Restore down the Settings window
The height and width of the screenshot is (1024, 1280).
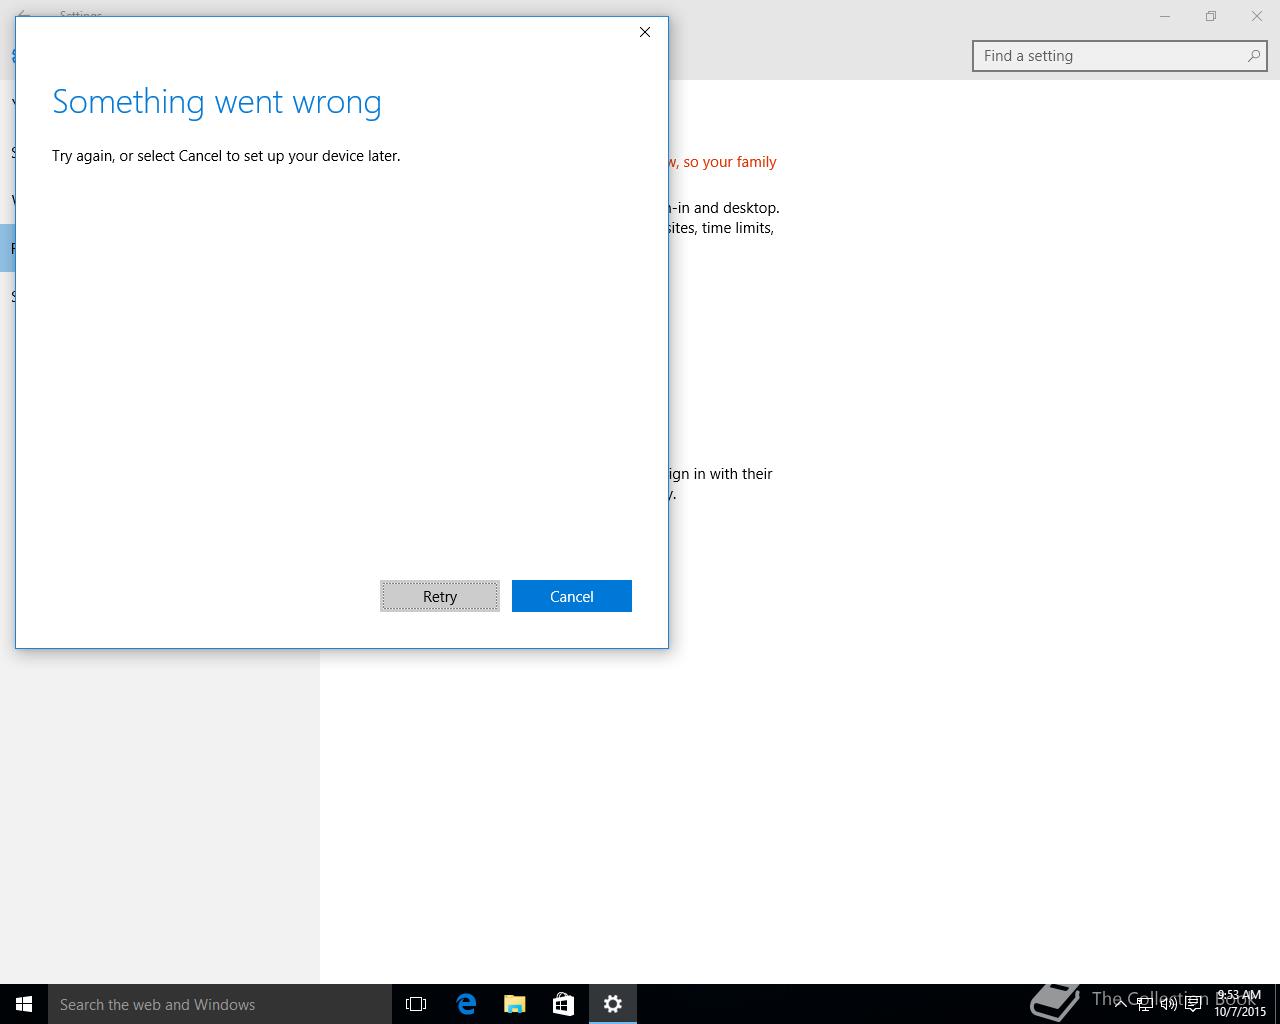pos(1211,16)
